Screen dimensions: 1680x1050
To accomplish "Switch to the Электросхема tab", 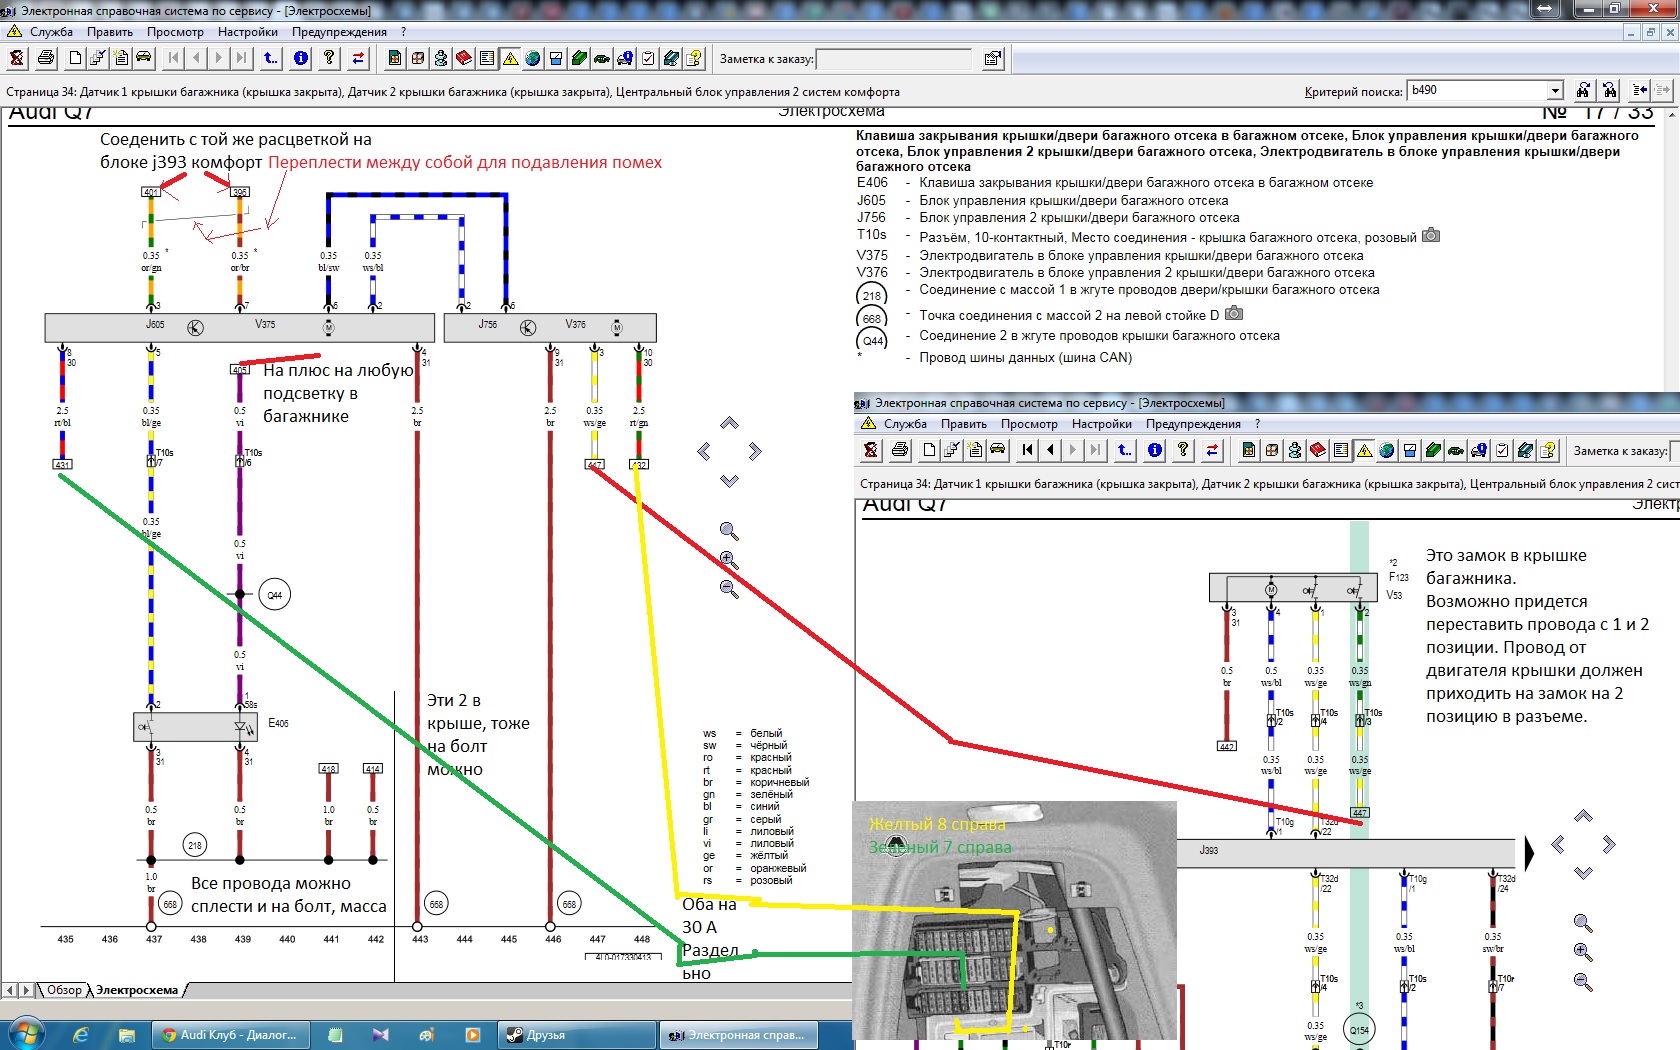I will click(137, 990).
